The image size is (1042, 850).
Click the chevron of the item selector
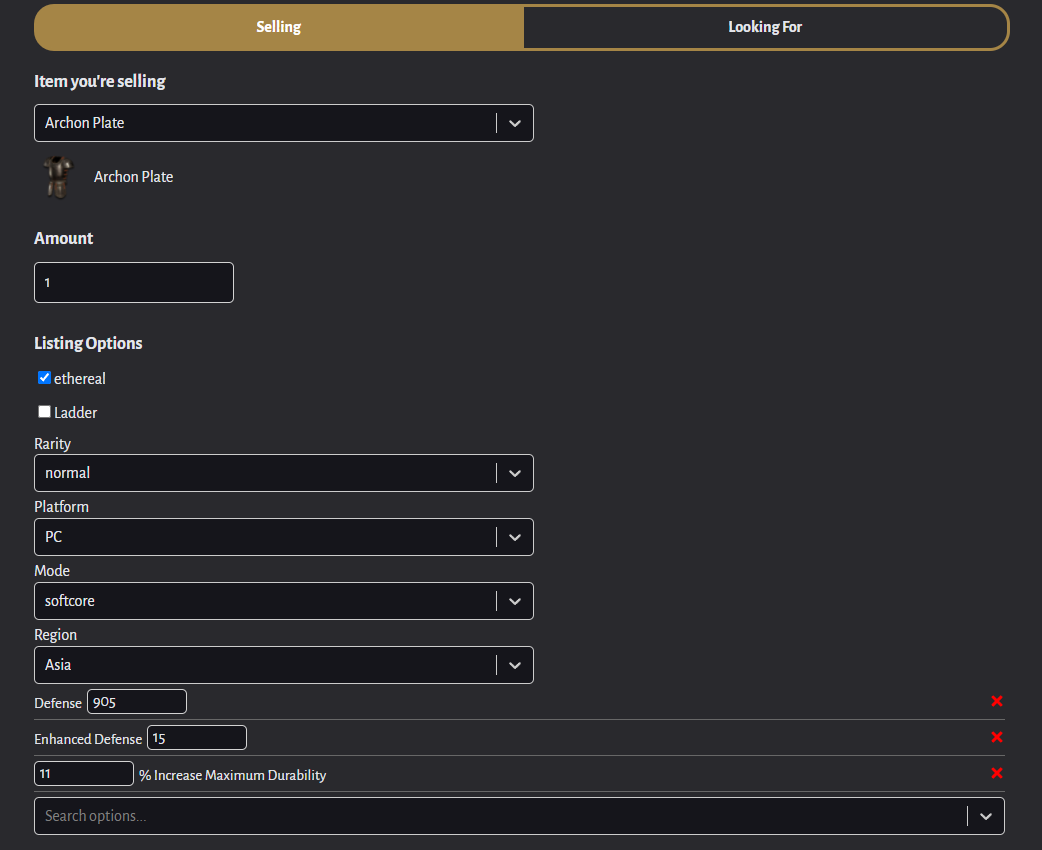(515, 123)
